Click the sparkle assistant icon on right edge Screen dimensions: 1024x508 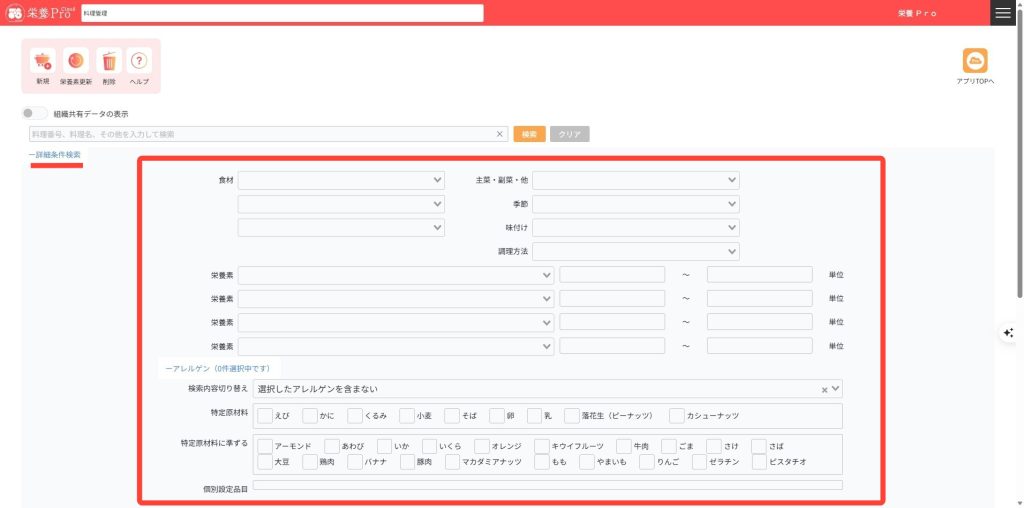click(x=1009, y=333)
